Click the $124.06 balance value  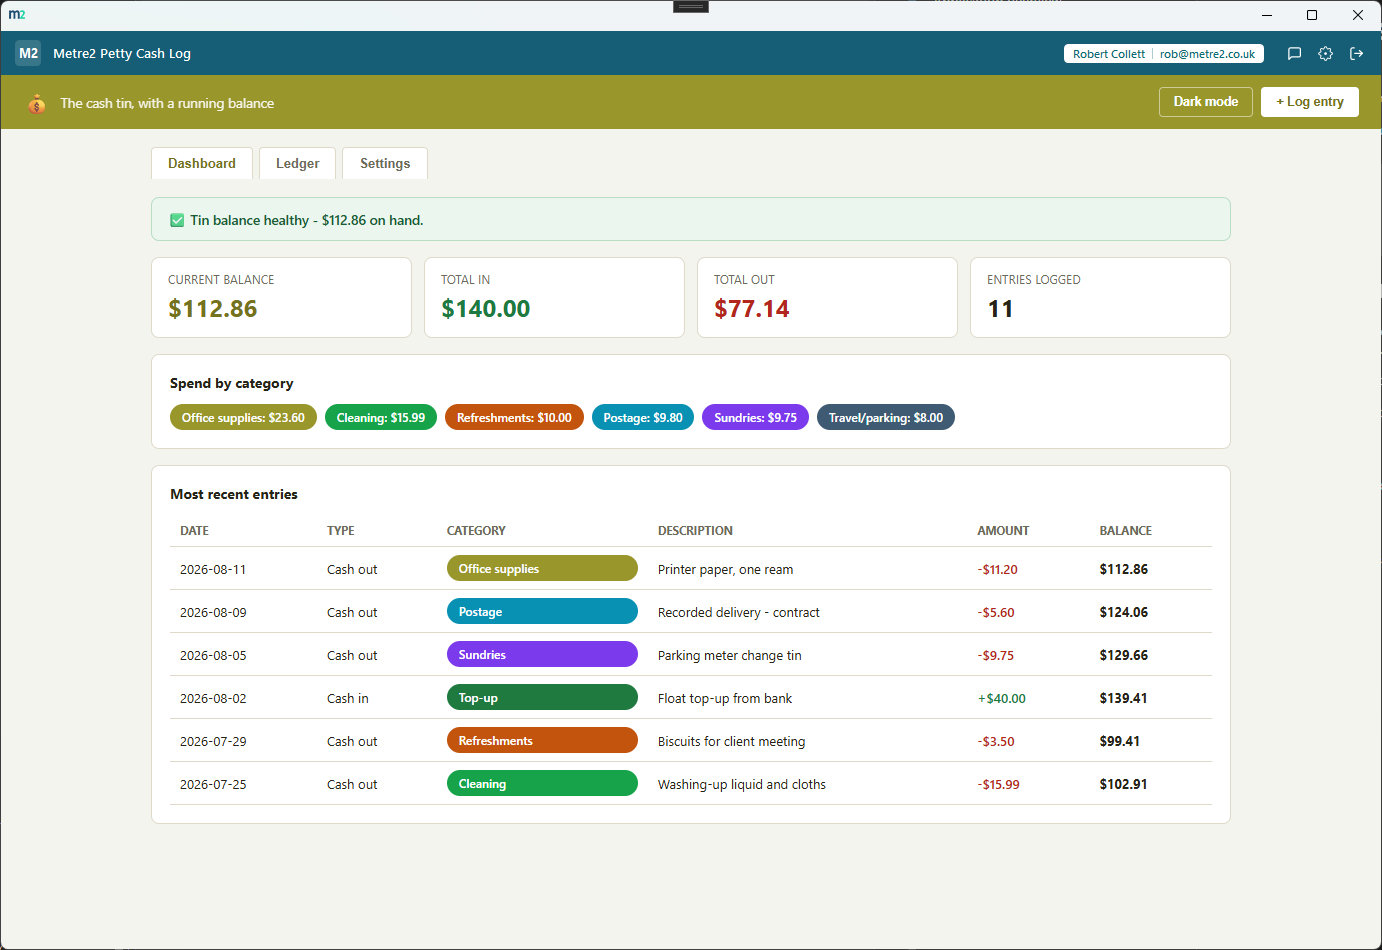click(x=1123, y=612)
